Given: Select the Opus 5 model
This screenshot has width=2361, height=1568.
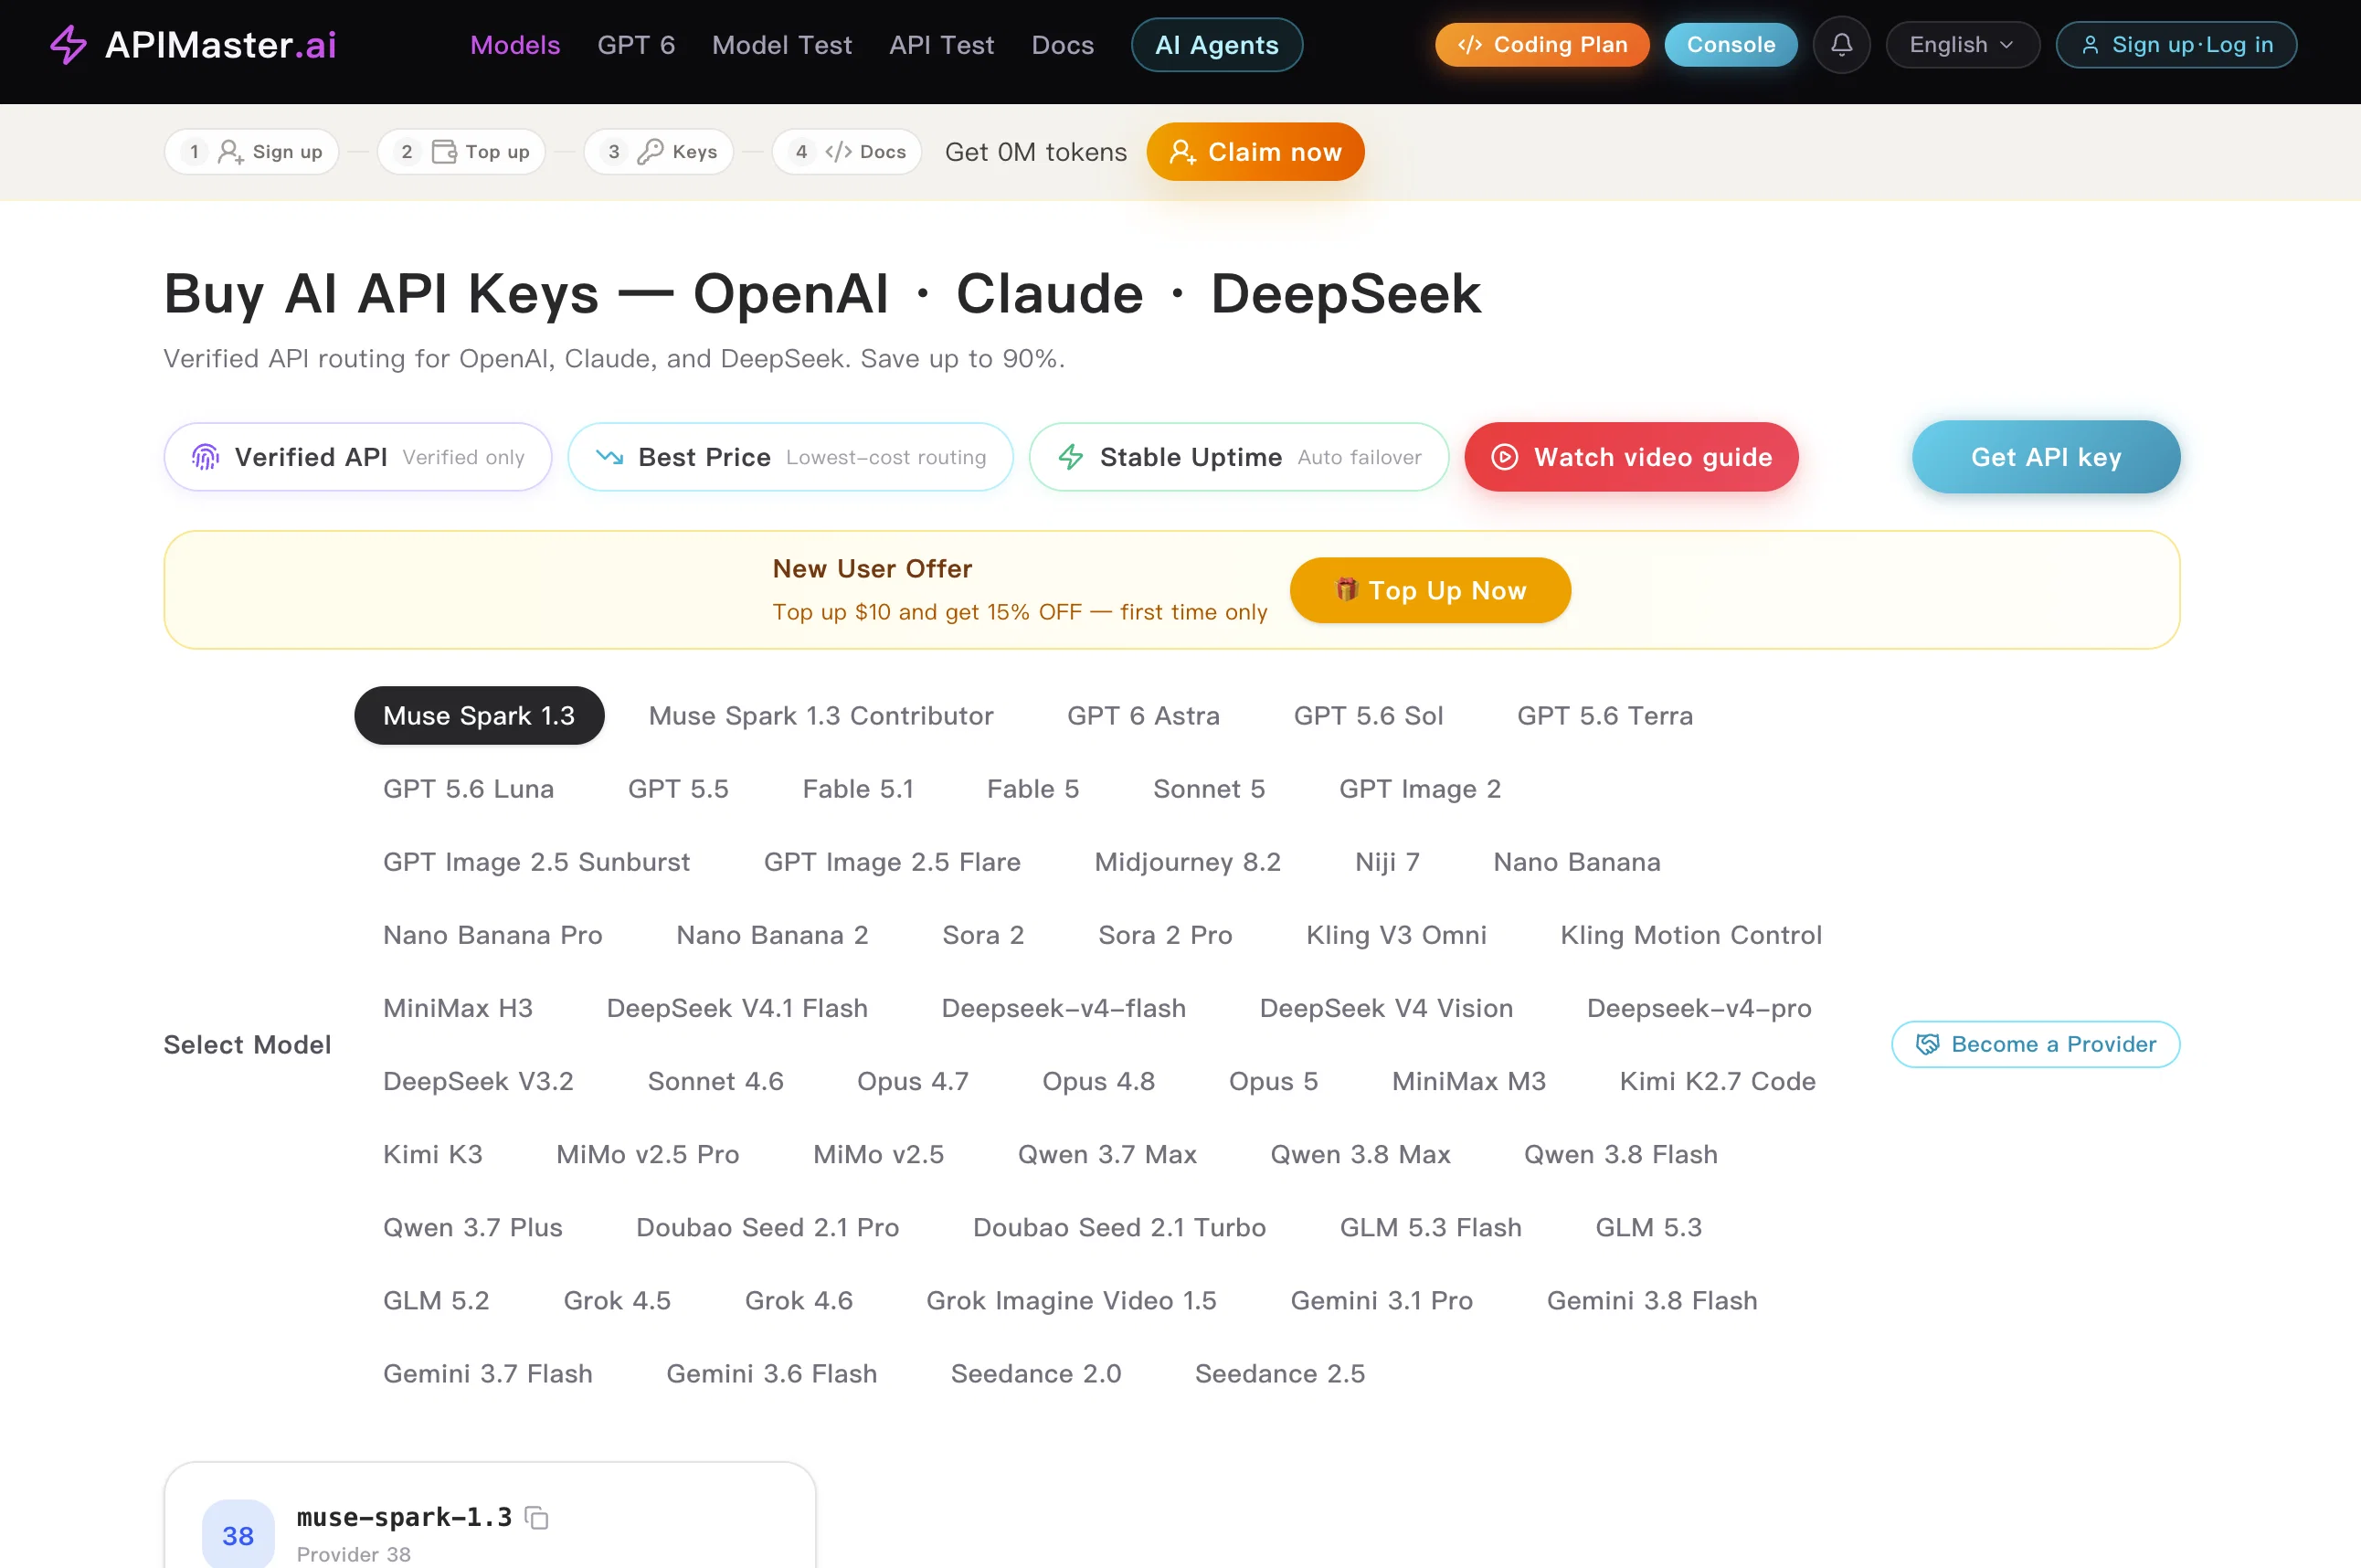Looking at the screenshot, I should point(1273,1081).
